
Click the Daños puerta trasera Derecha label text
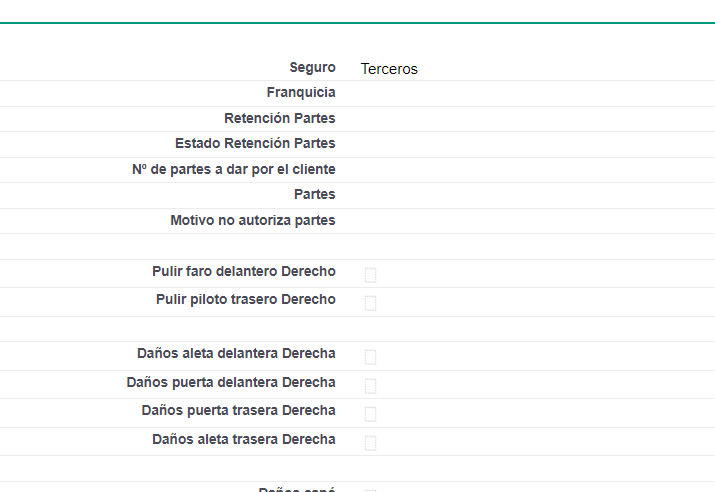click(238, 410)
